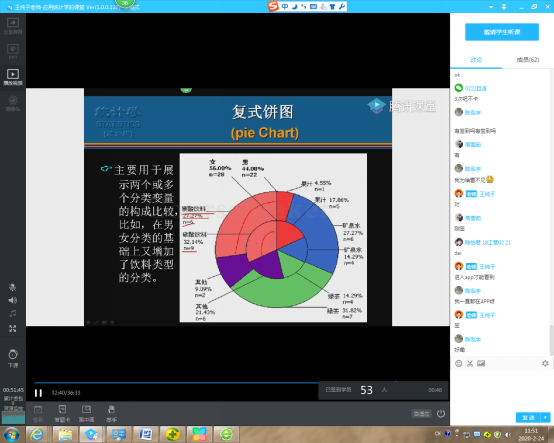Viewport: 554px width, 443px height.
Task: Toggle the muted microphone icon
Action: pyautogui.click(x=13, y=287)
